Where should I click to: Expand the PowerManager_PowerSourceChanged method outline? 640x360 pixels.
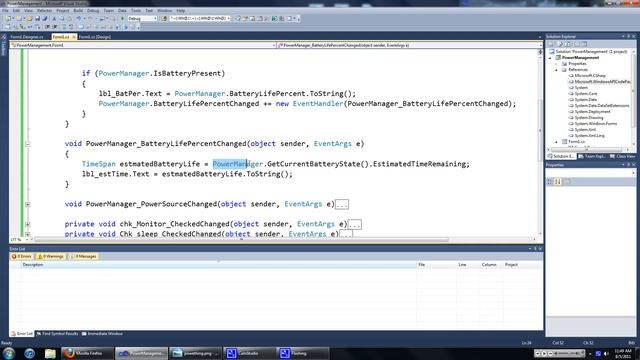click(27, 204)
